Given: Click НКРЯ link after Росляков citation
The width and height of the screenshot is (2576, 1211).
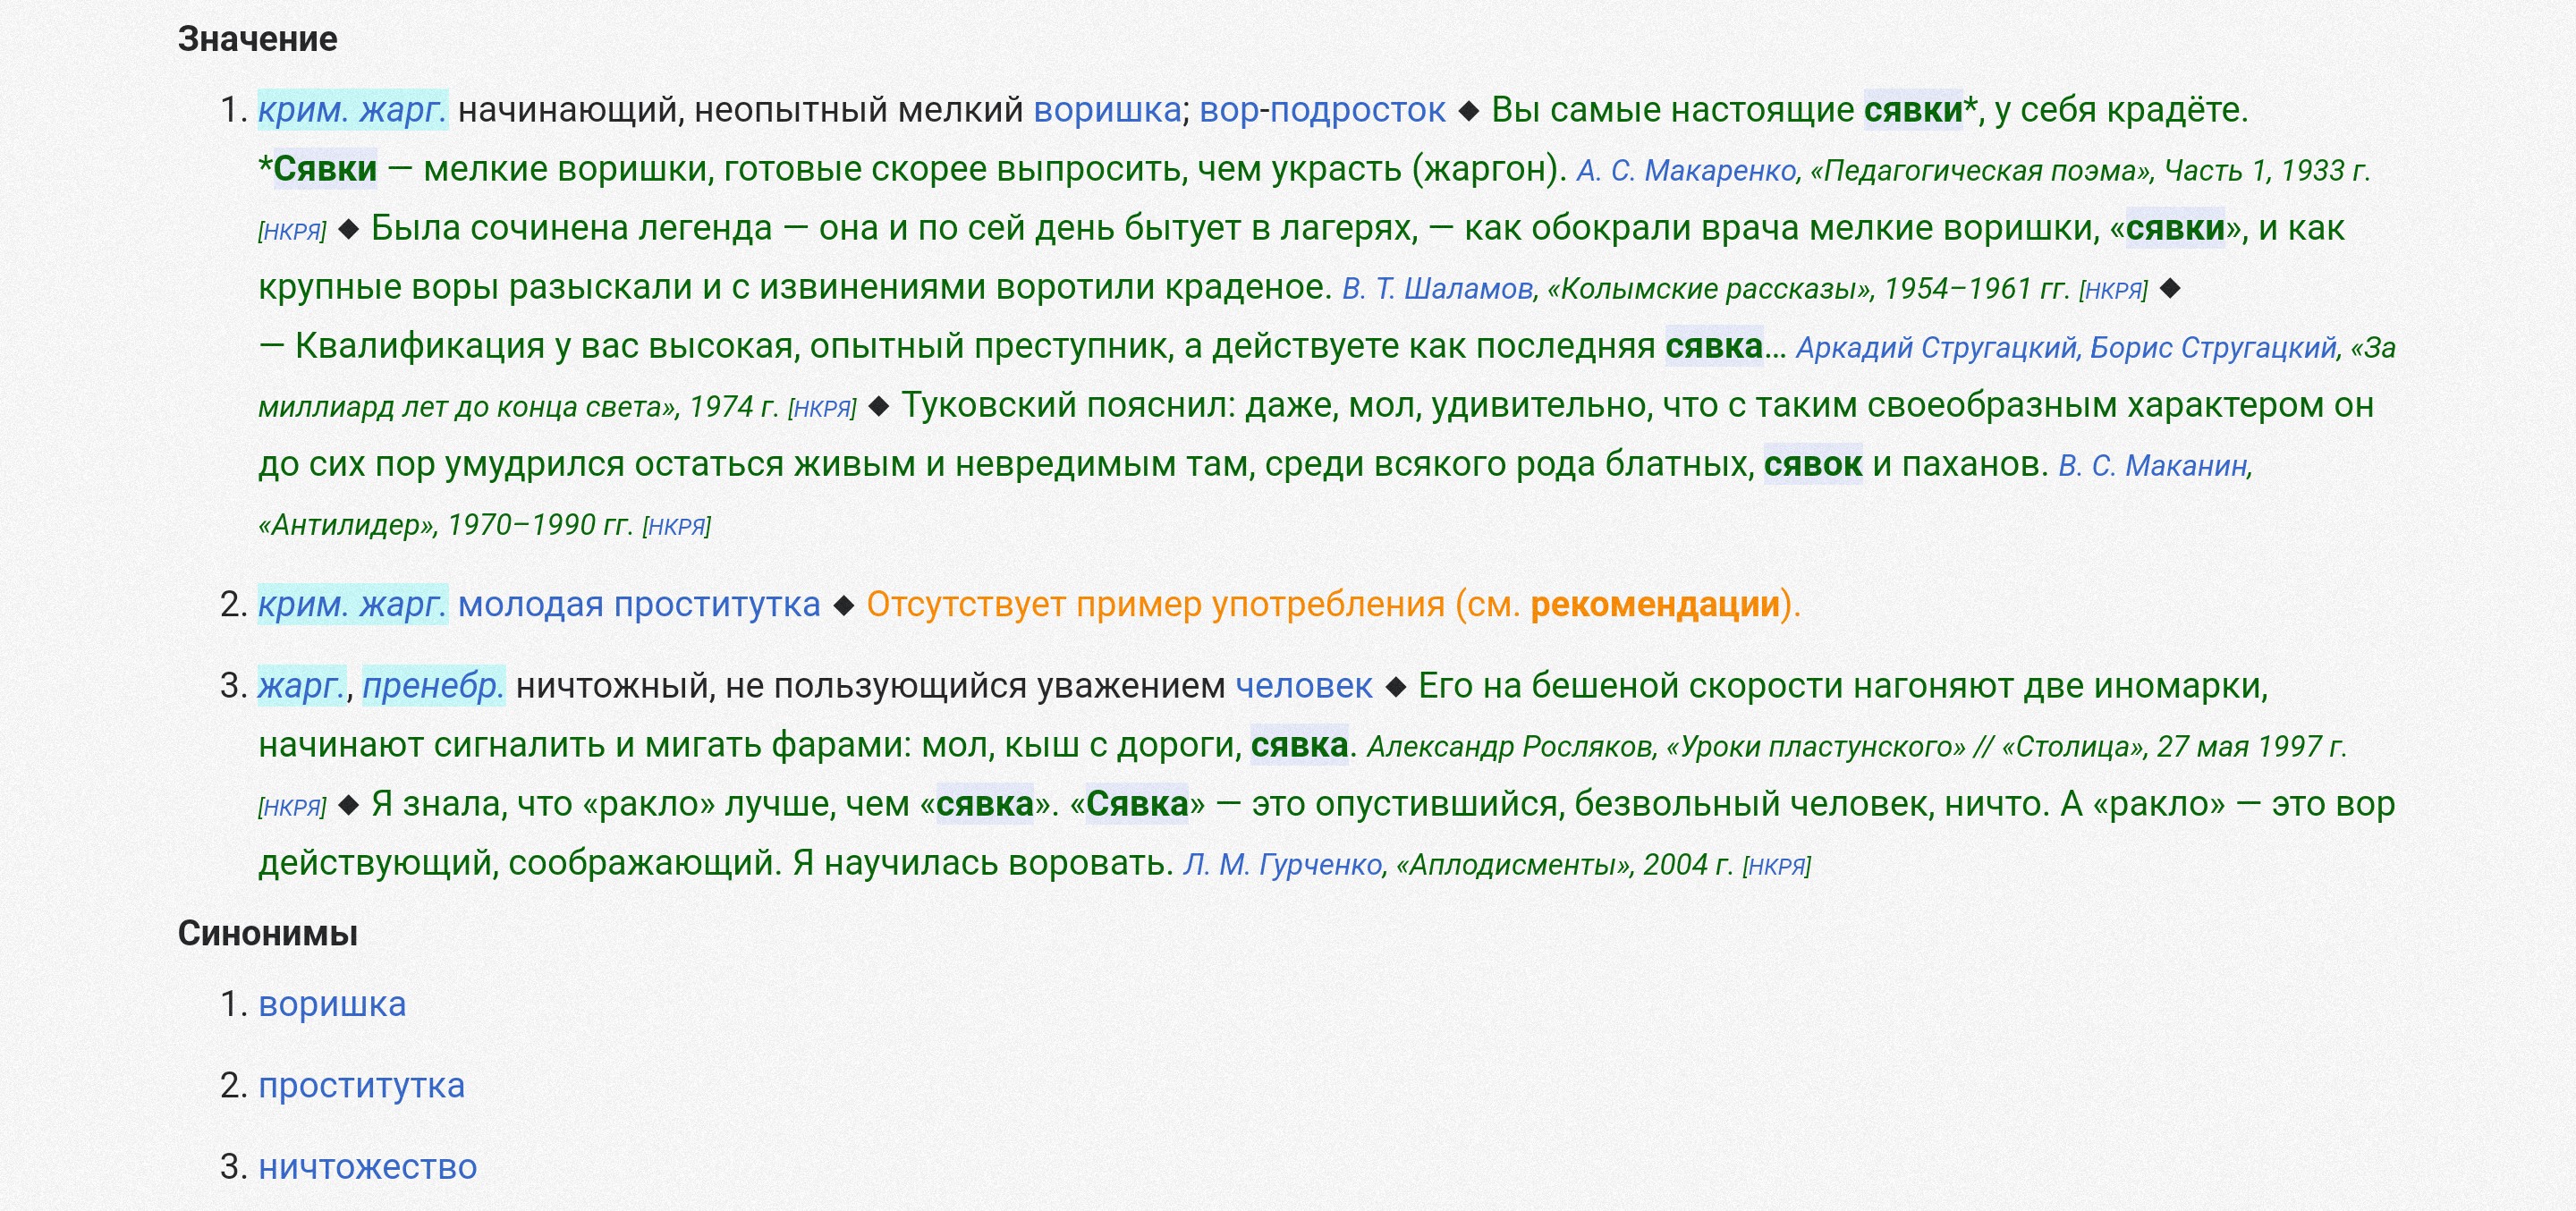Looking at the screenshot, I should click(x=292, y=807).
